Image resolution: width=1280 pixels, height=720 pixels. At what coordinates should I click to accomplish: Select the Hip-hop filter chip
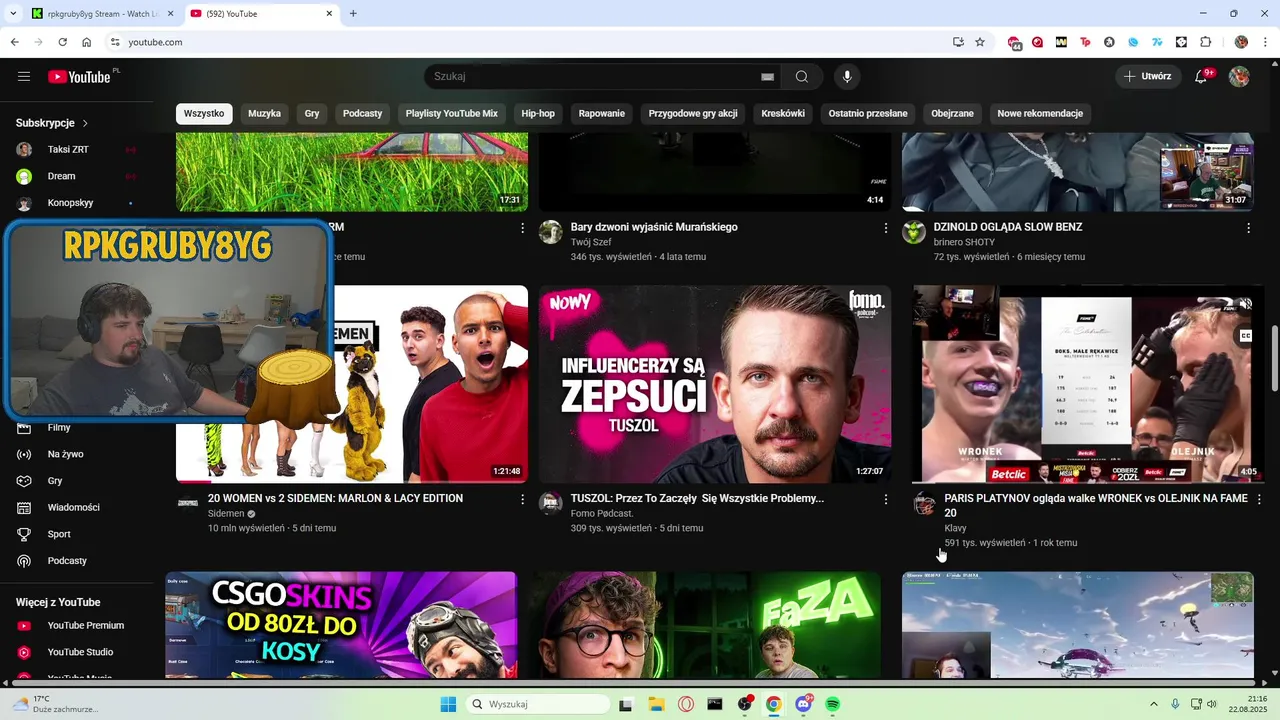pyautogui.click(x=538, y=114)
